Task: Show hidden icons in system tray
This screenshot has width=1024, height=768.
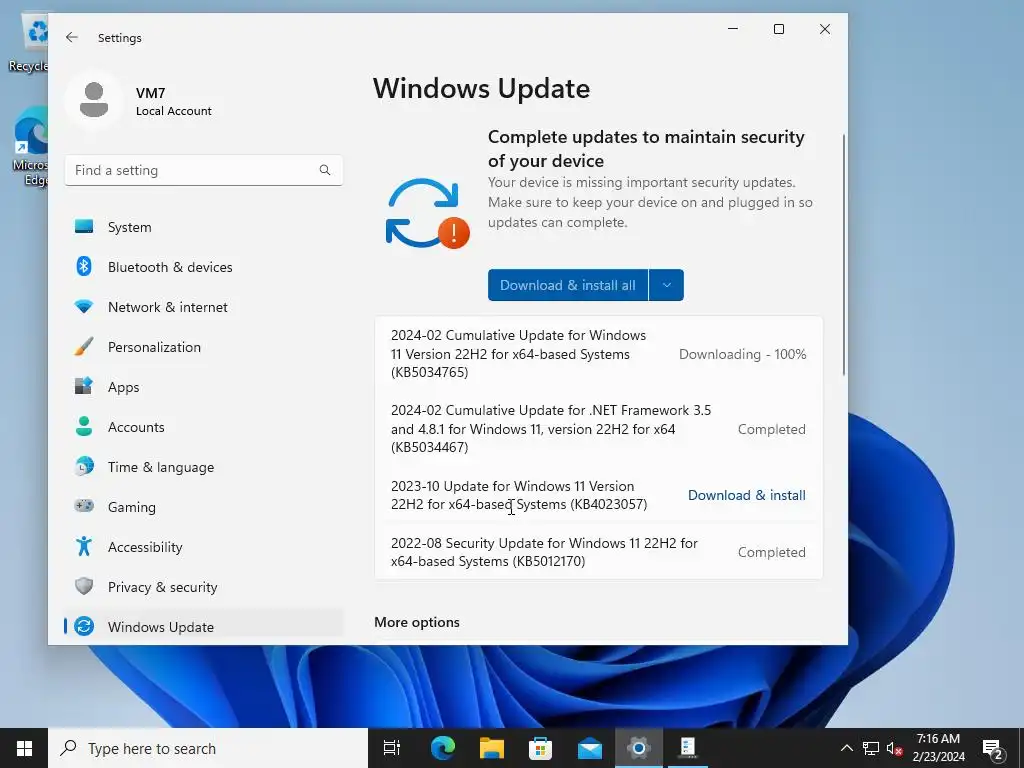Action: click(846, 748)
